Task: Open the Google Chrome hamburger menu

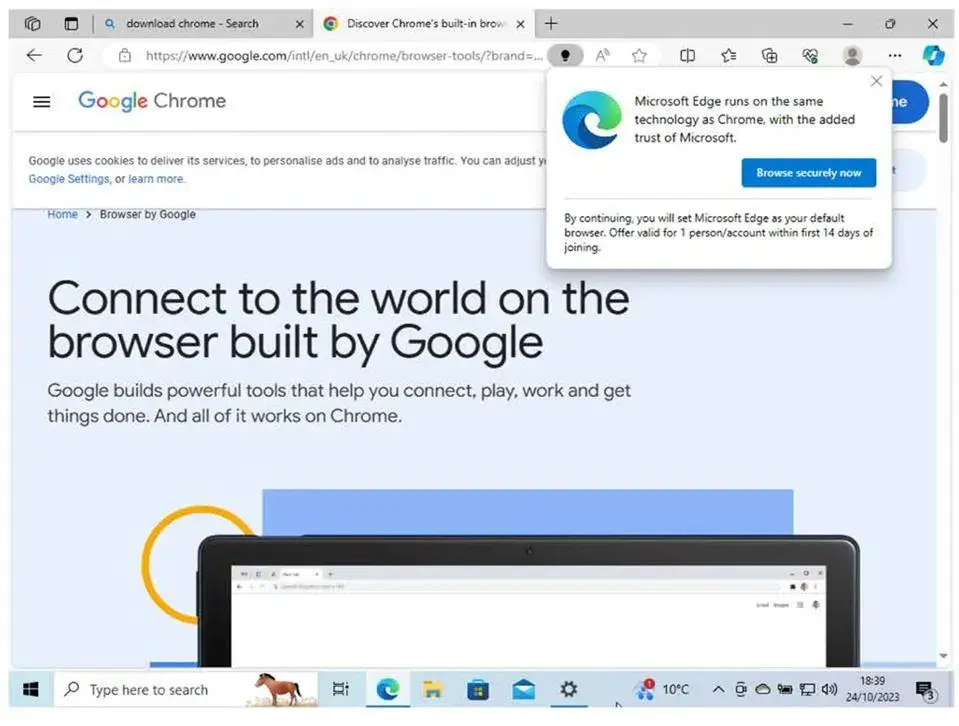Action: pyautogui.click(x=41, y=101)
